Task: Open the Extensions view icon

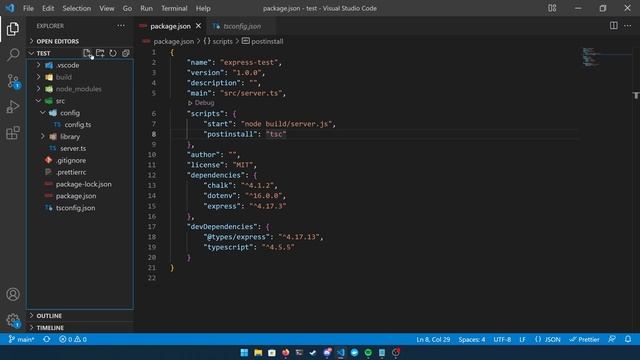Action: [x=13, y=133]
